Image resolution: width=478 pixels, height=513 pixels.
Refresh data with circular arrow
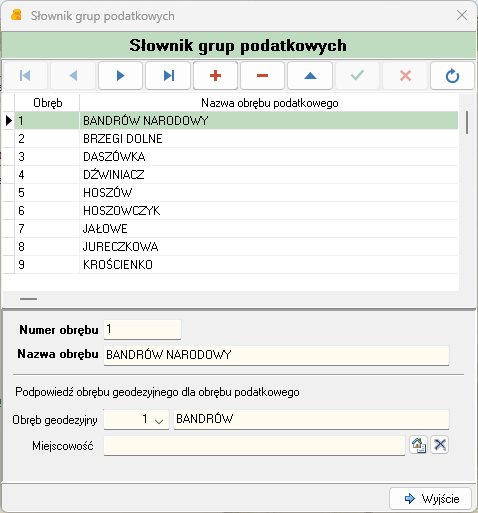coord(452,76)
